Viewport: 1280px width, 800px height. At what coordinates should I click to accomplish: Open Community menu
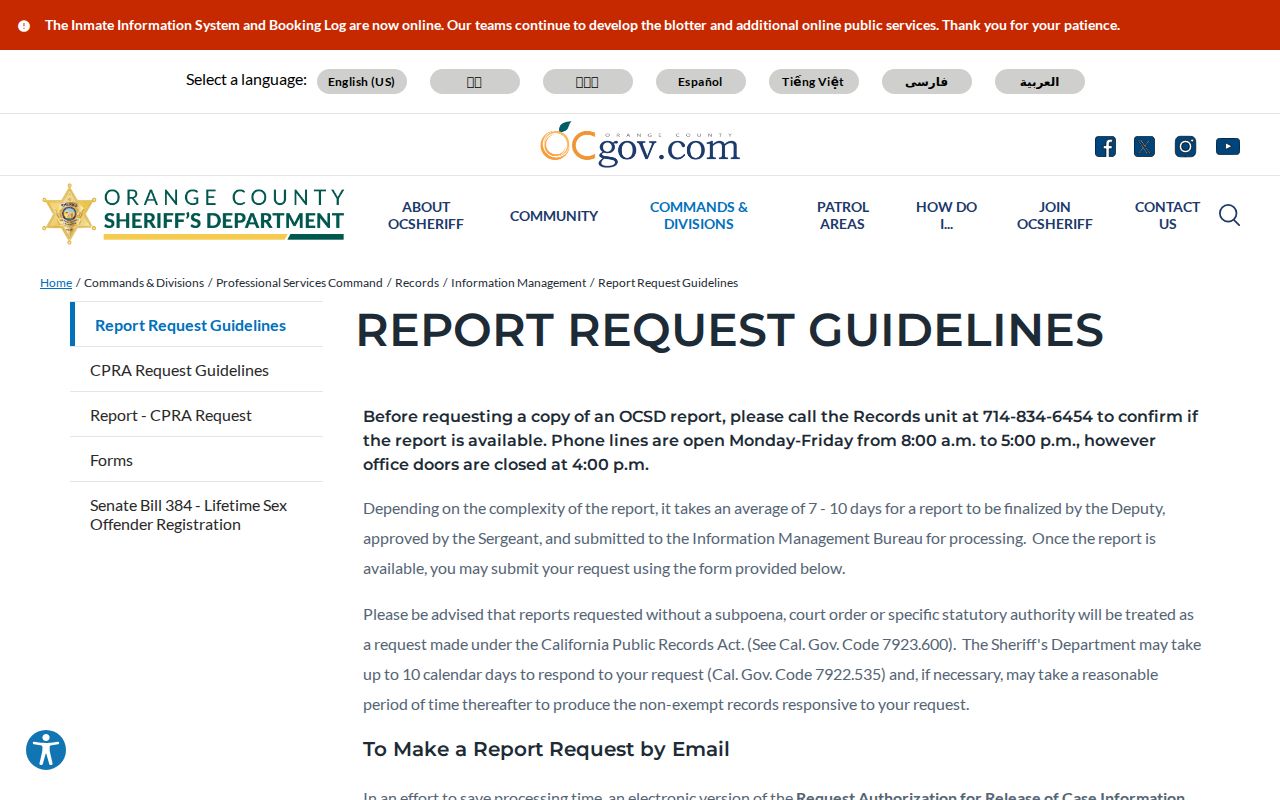(554, 216)
